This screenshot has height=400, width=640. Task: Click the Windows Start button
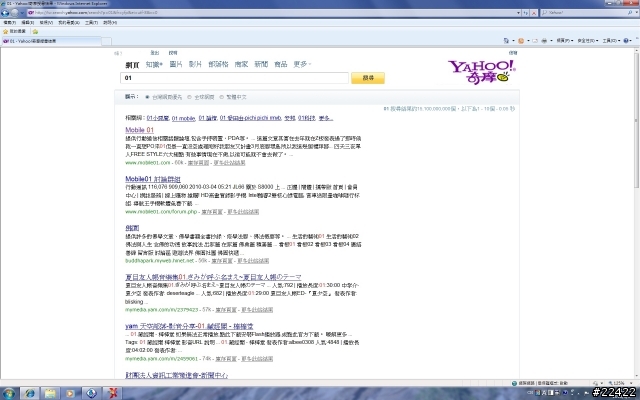(x=8, y=393)
